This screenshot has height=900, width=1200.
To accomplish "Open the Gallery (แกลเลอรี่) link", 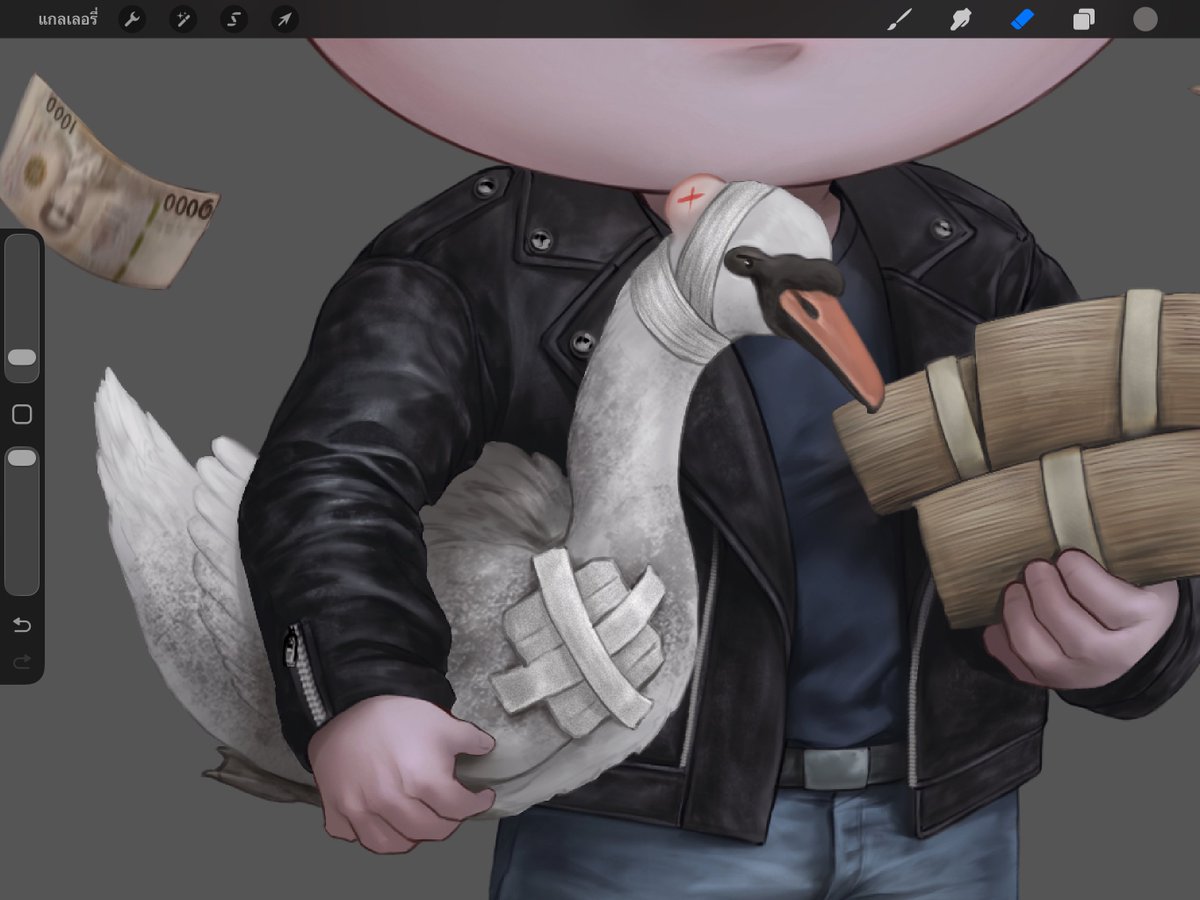I will [68, 19].
